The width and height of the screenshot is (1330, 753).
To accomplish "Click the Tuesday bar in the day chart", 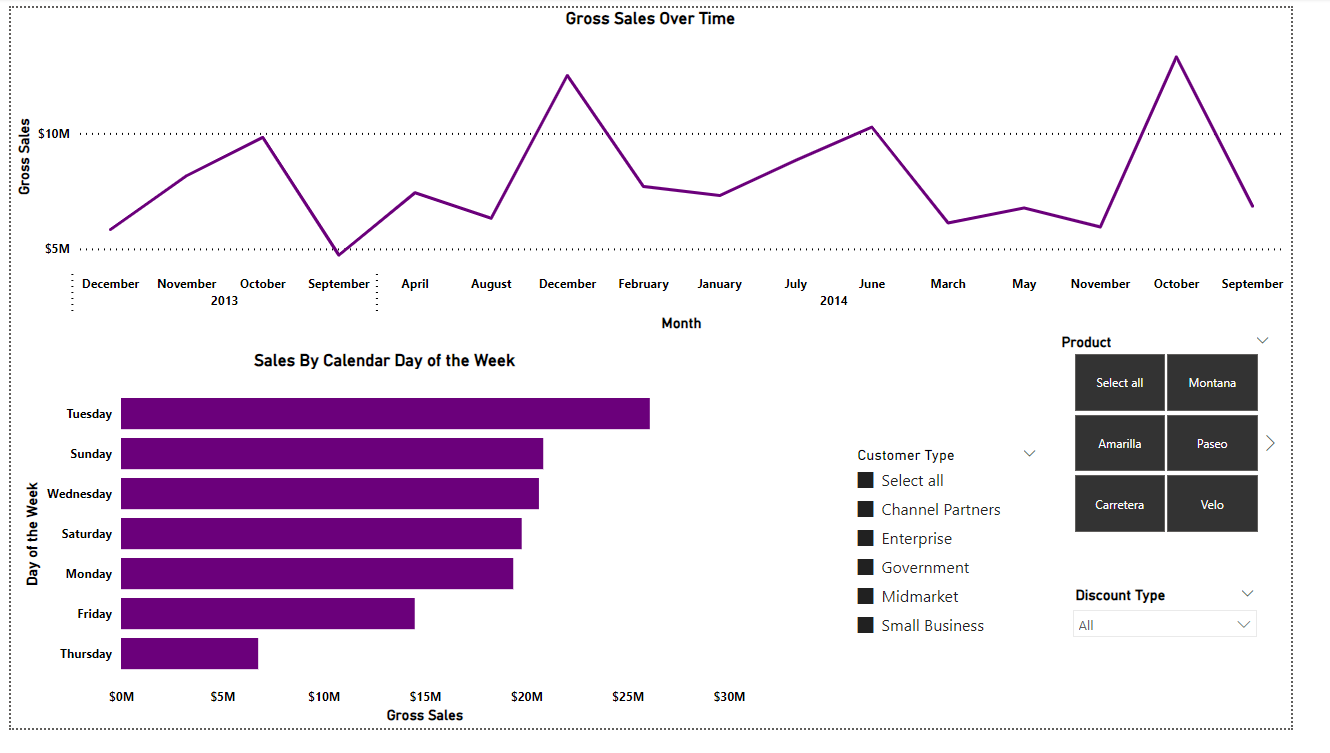I will tap(385, 413).
